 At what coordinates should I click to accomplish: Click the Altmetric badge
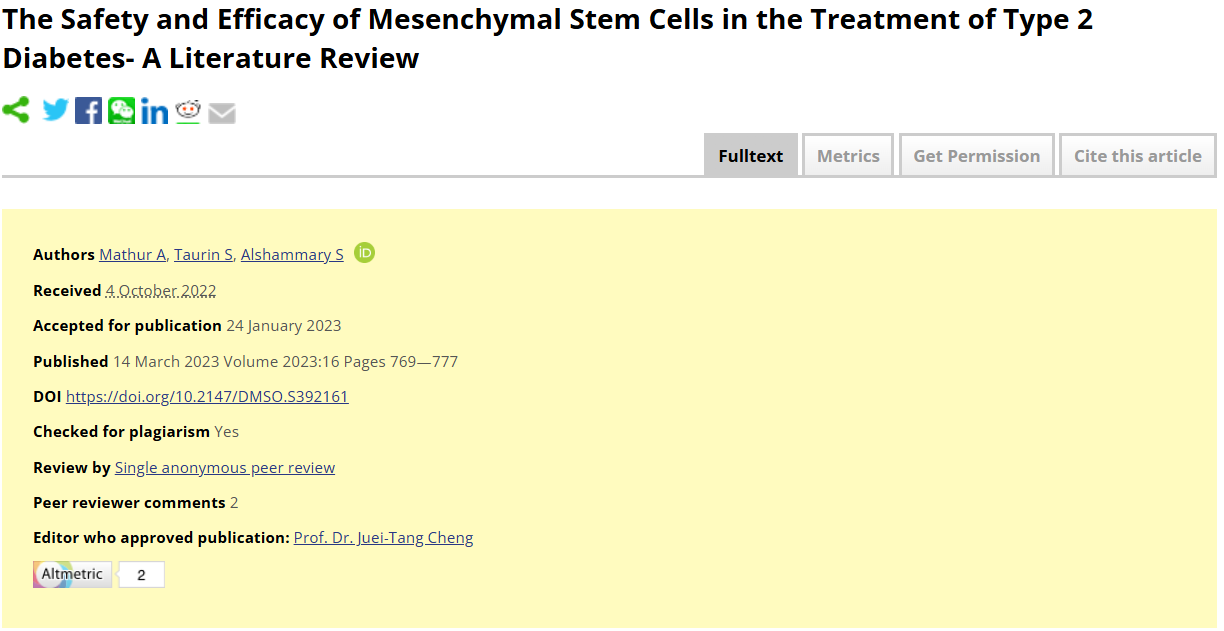(x=72, y=574)
